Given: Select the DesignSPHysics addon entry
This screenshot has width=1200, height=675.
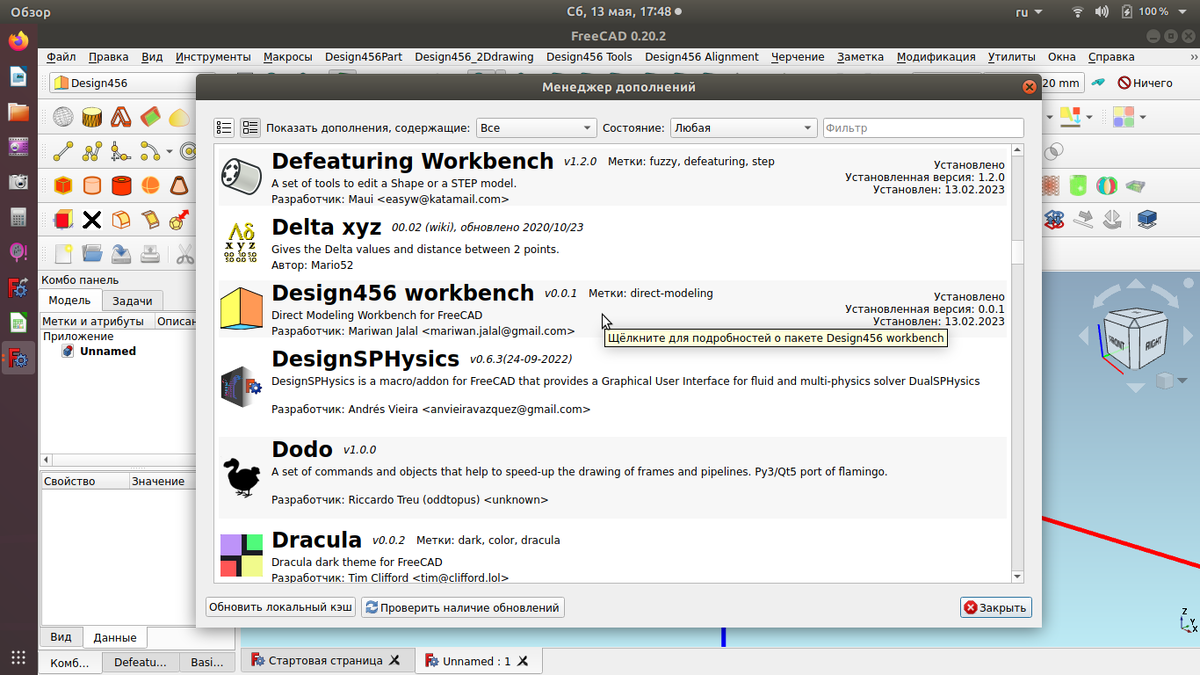Looking at the screenshot, I should 612,385.
